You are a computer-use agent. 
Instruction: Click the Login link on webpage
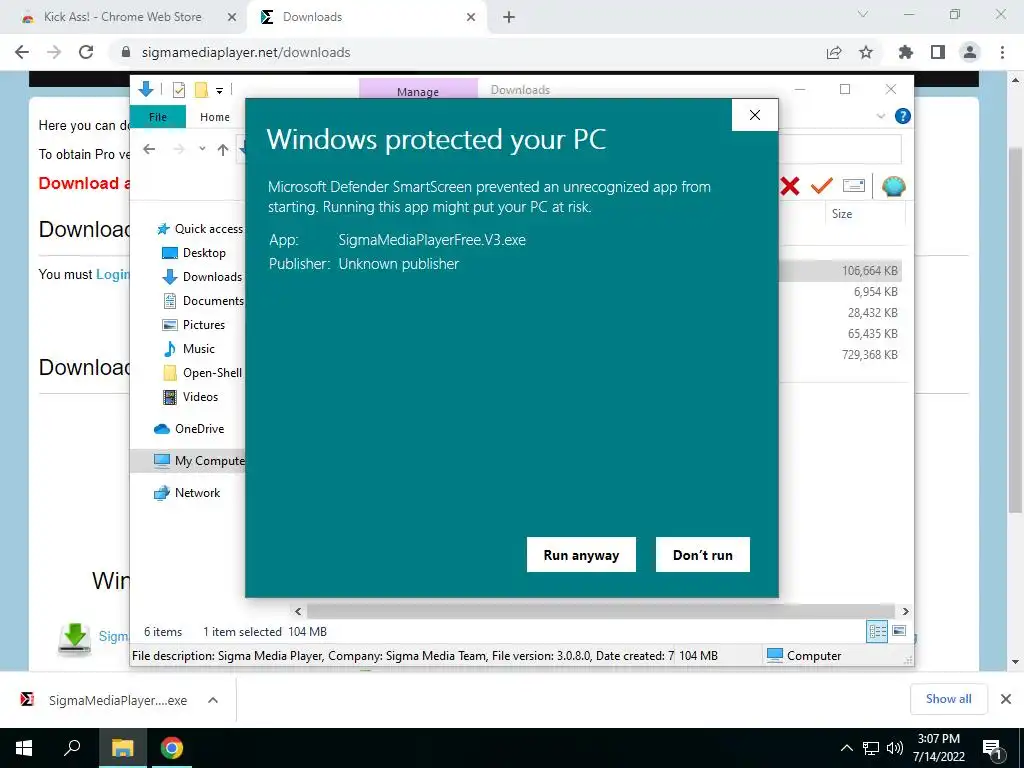click(112, 274)
